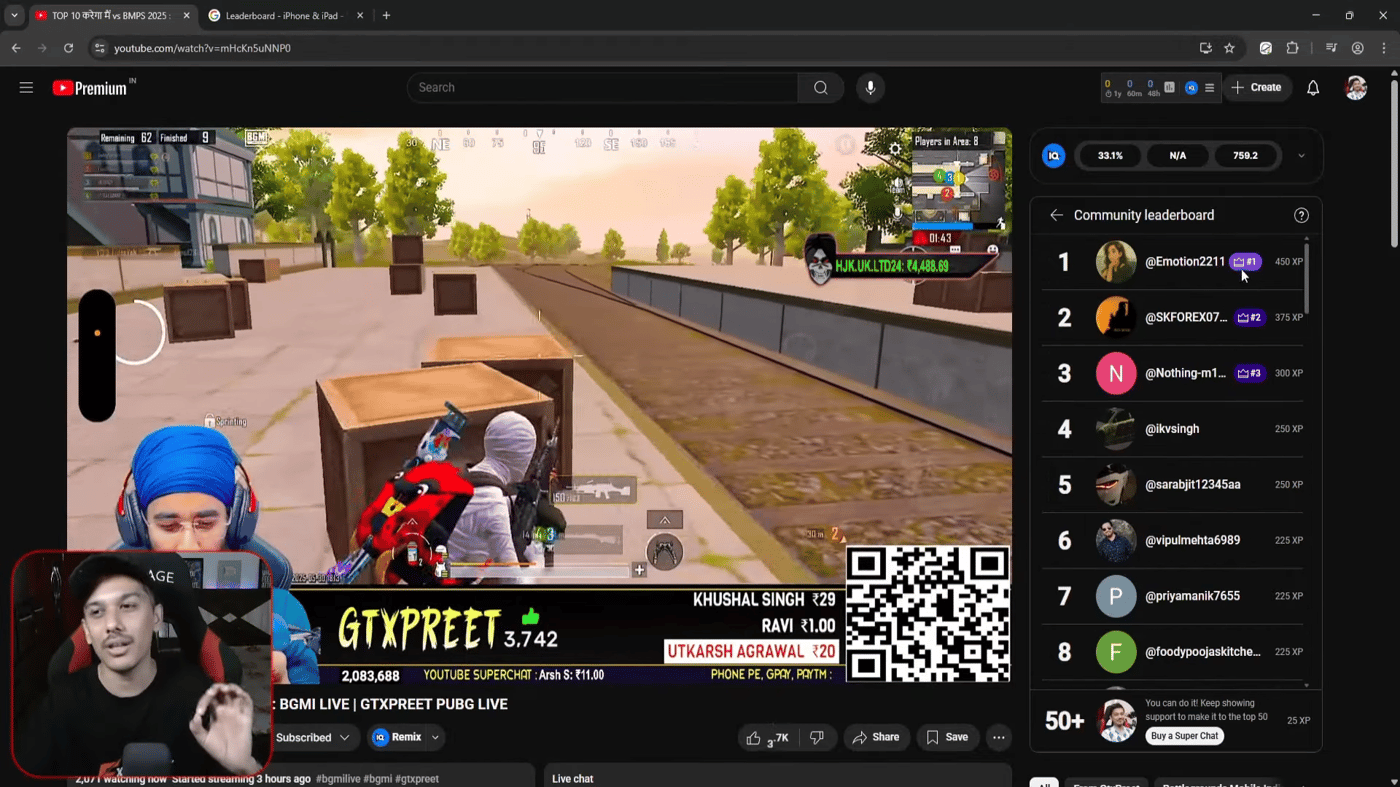This screenshot has height=787, width=1400.
Task: Open the leaderboard help question mark
Action: click(1301, 215)
